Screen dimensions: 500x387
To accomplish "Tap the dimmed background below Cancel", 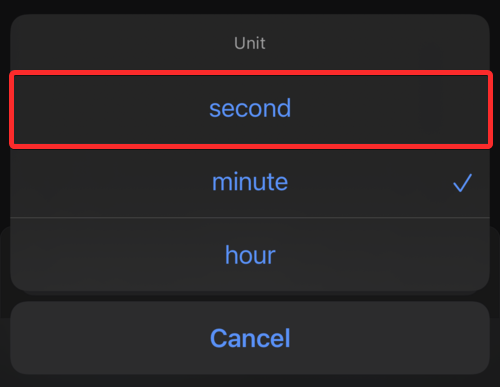I will (x=250, y=381).
